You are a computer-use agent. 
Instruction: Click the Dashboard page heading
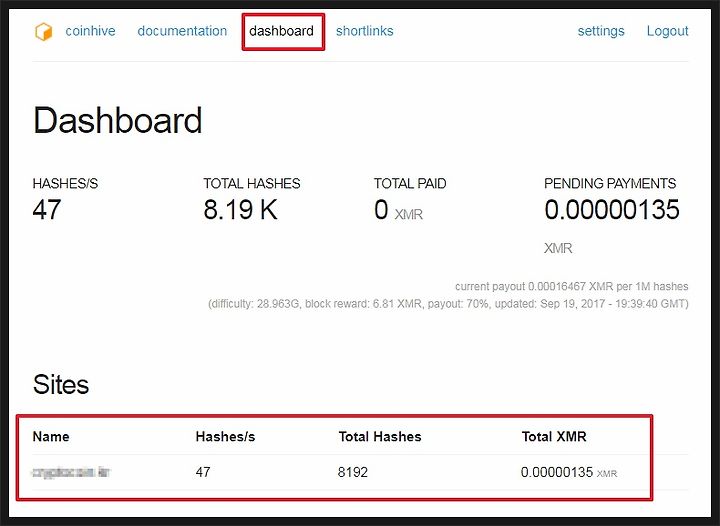tap(118, 120)
